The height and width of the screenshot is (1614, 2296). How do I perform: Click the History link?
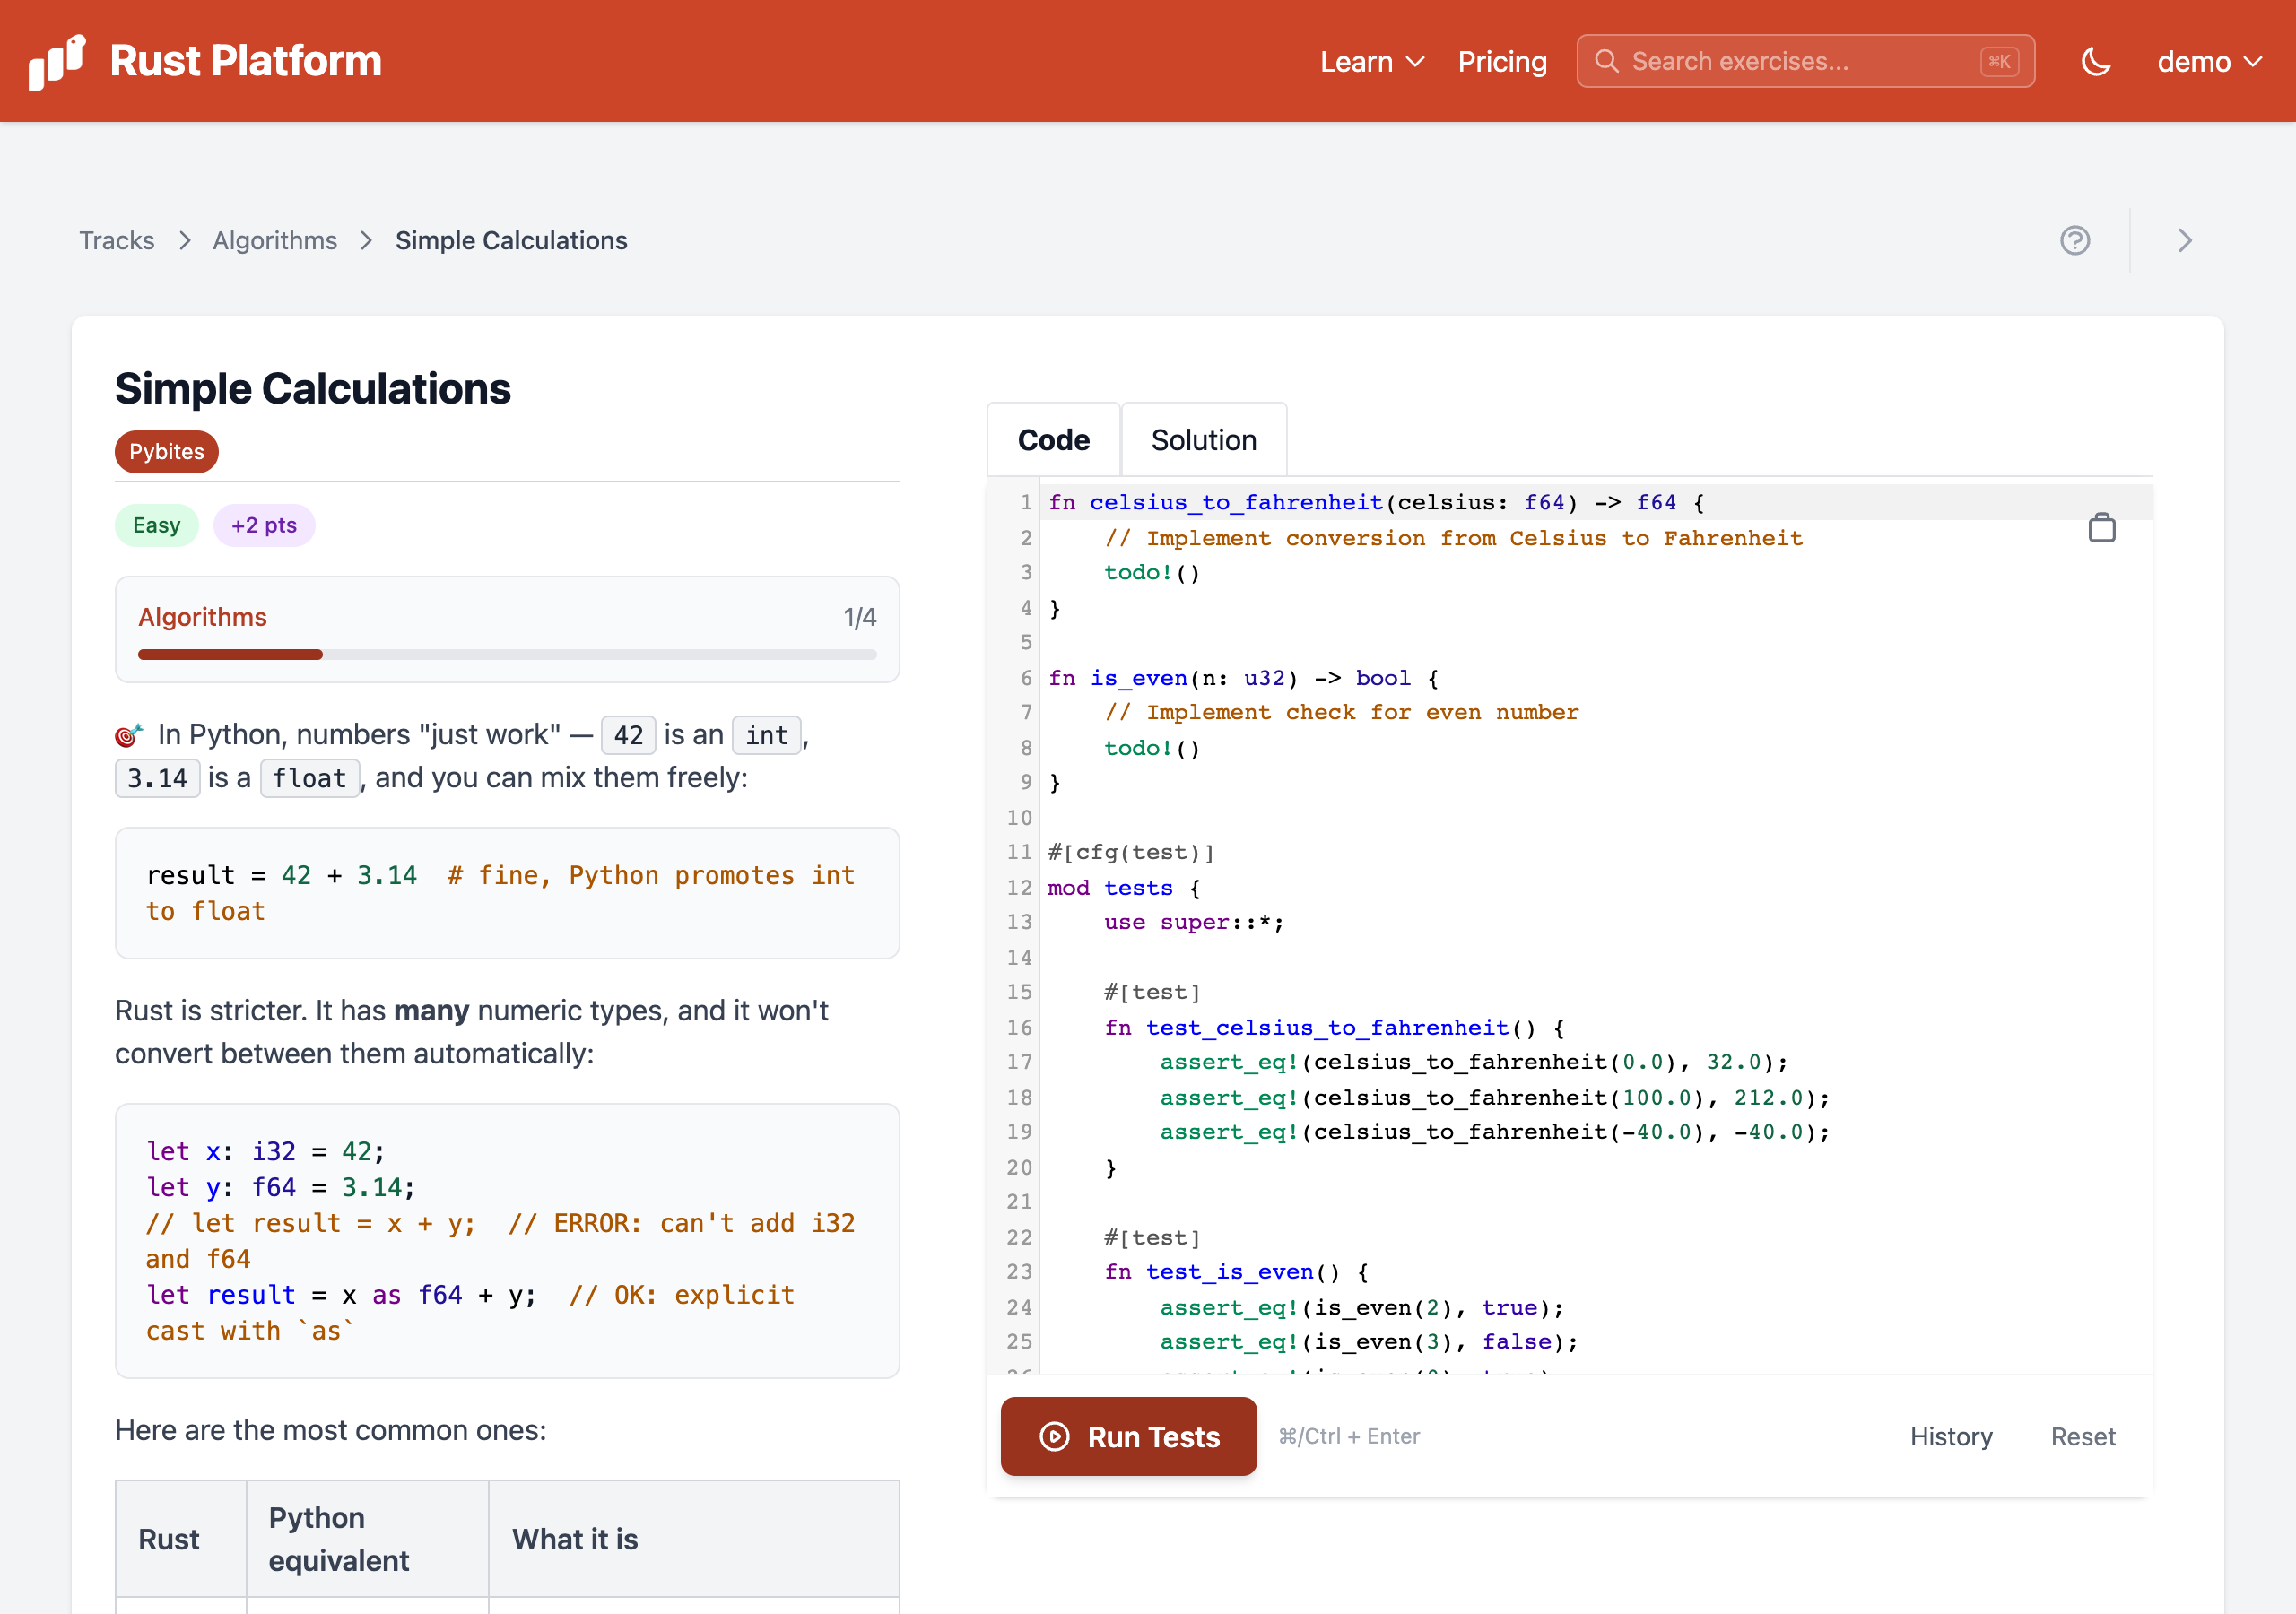click(1951, 1436)
